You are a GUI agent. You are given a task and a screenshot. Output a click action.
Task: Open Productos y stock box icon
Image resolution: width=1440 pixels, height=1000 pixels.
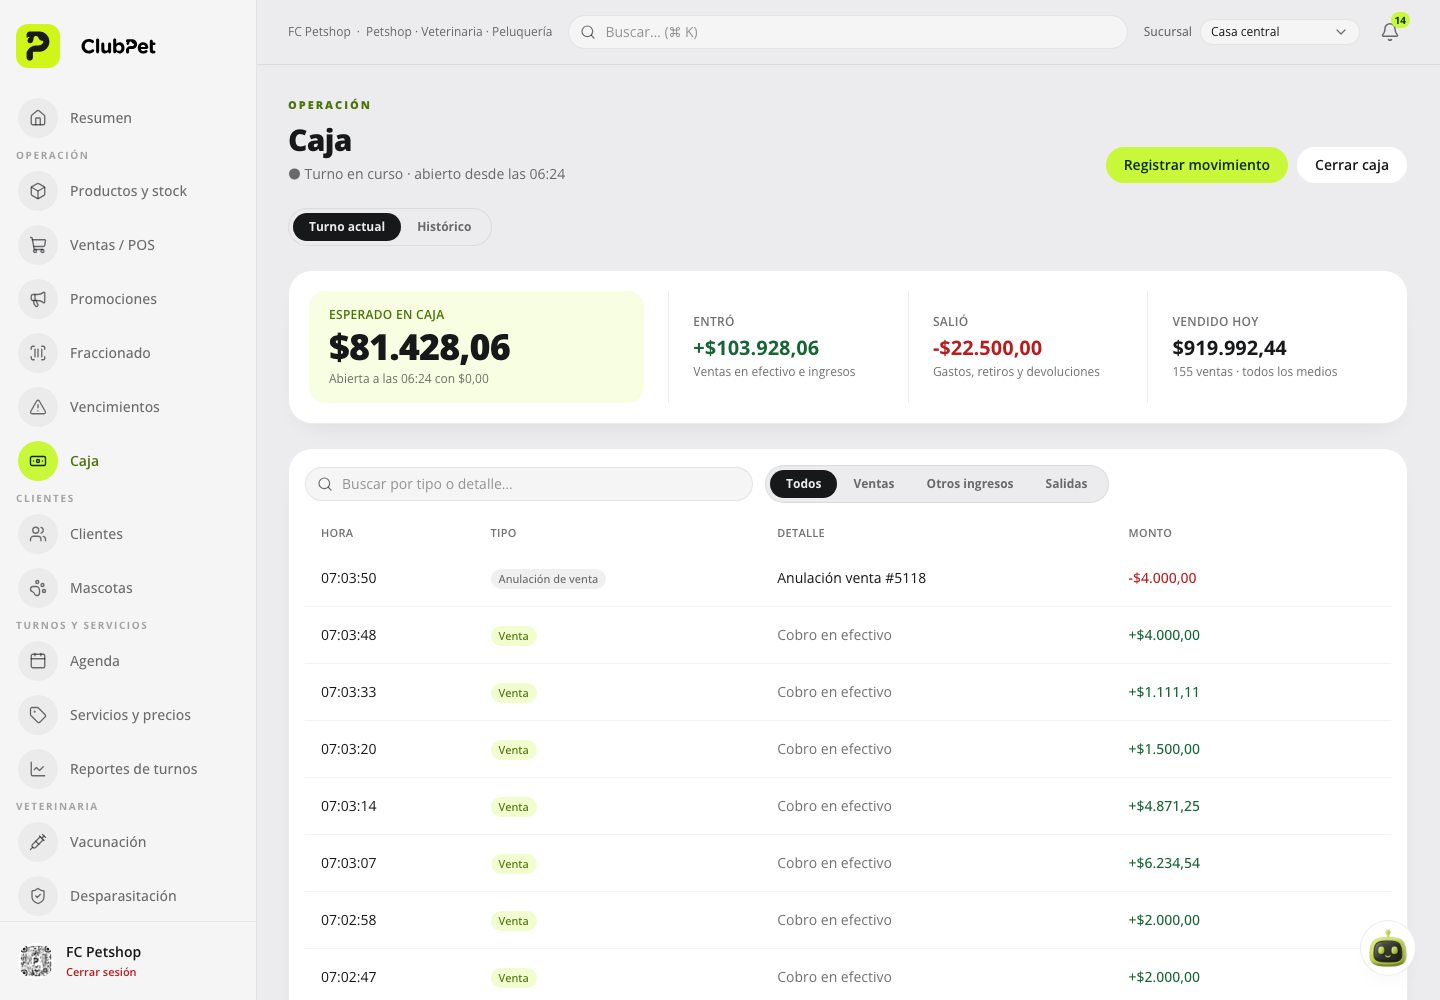[x=38, y=191]
